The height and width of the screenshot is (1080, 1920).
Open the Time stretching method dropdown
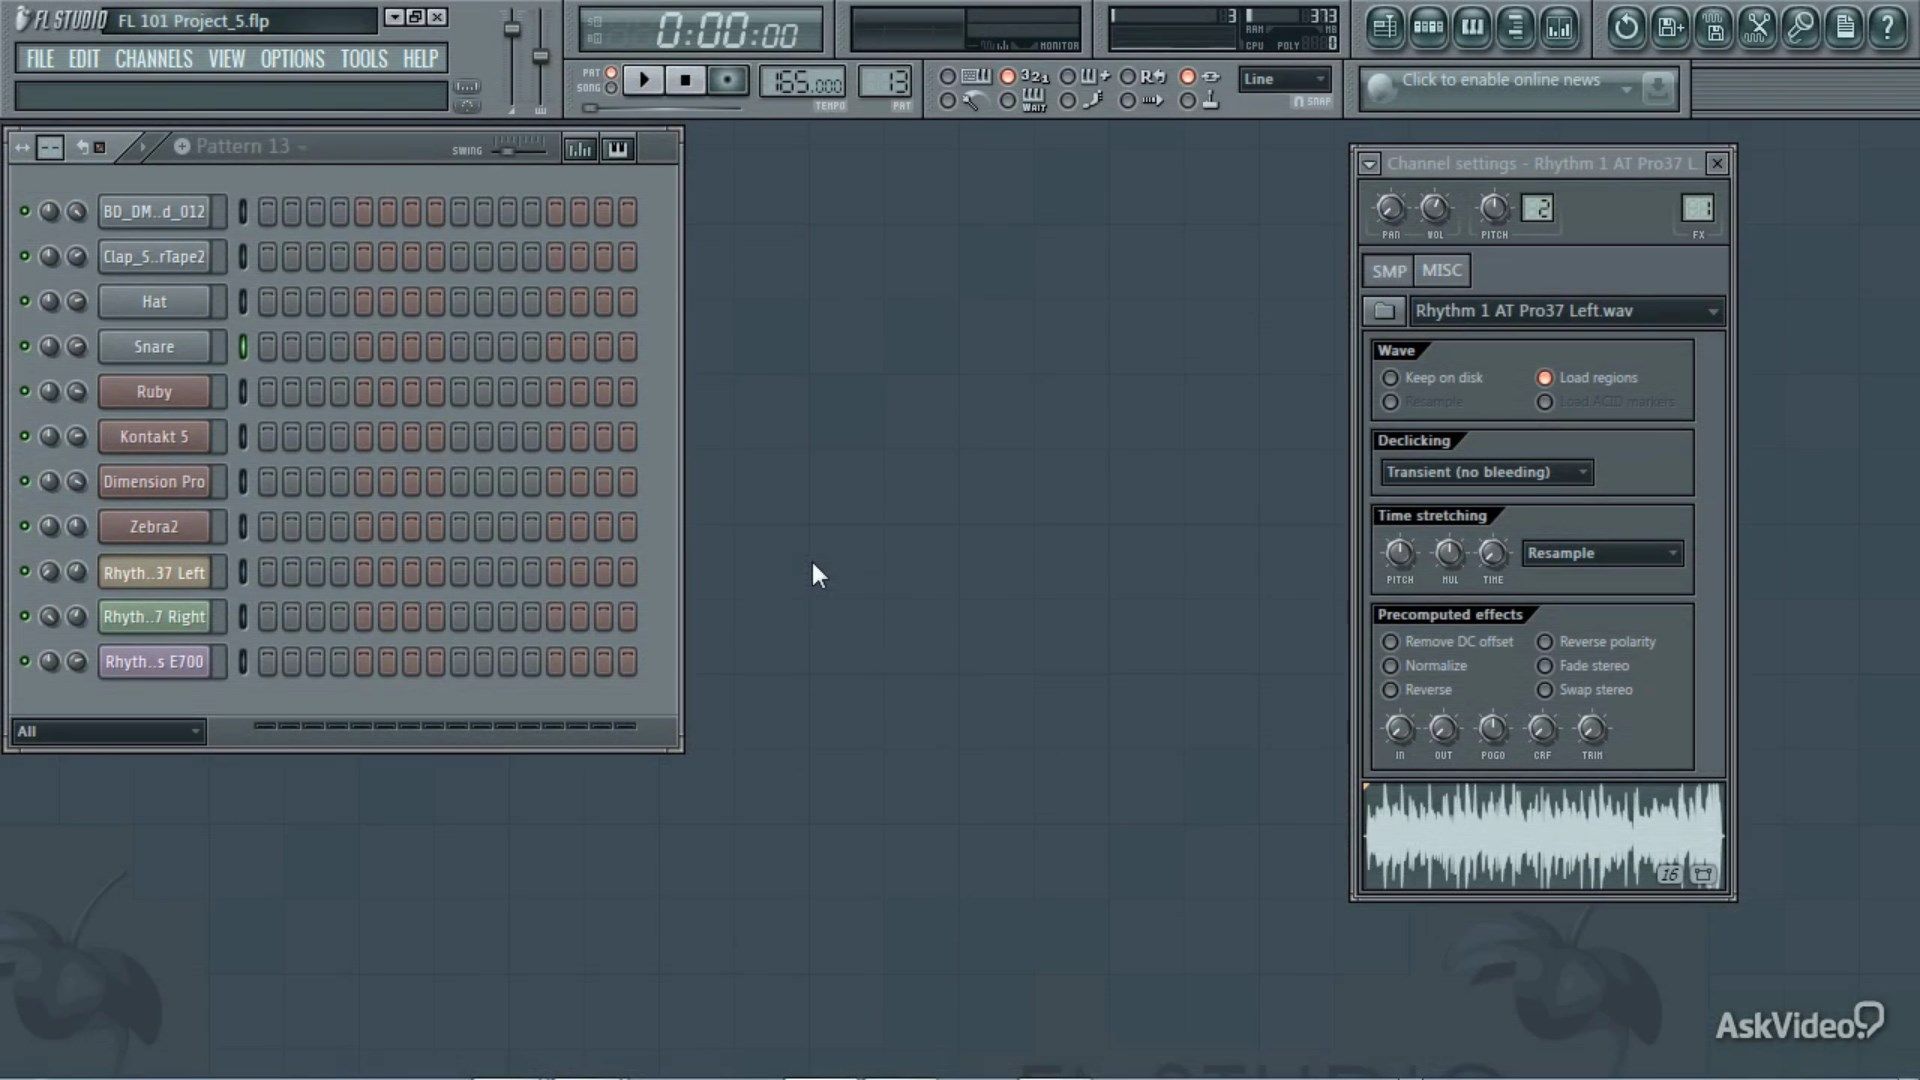pyautogui.click(x=1602, y=553)
